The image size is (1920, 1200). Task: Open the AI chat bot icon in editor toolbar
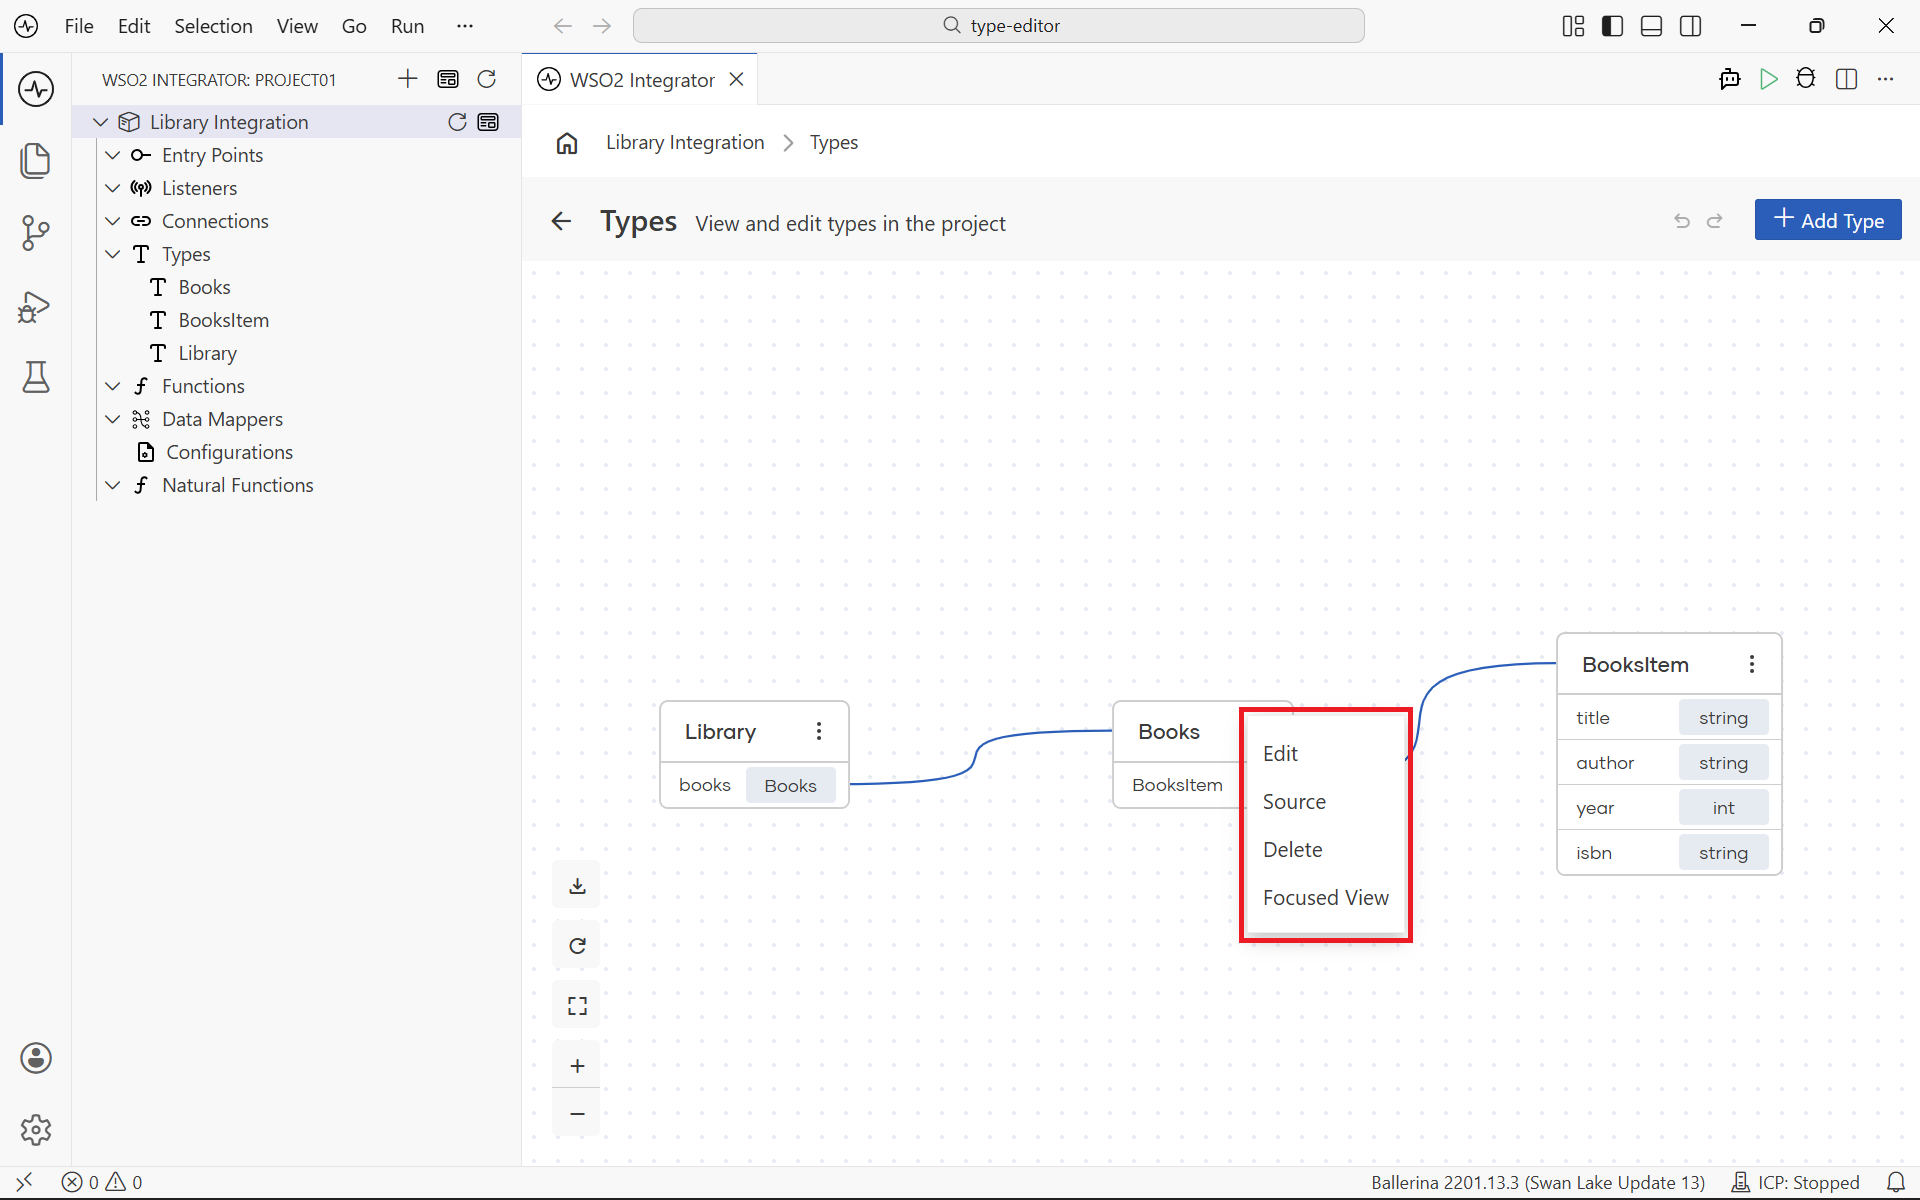(x=1730, y=79)
